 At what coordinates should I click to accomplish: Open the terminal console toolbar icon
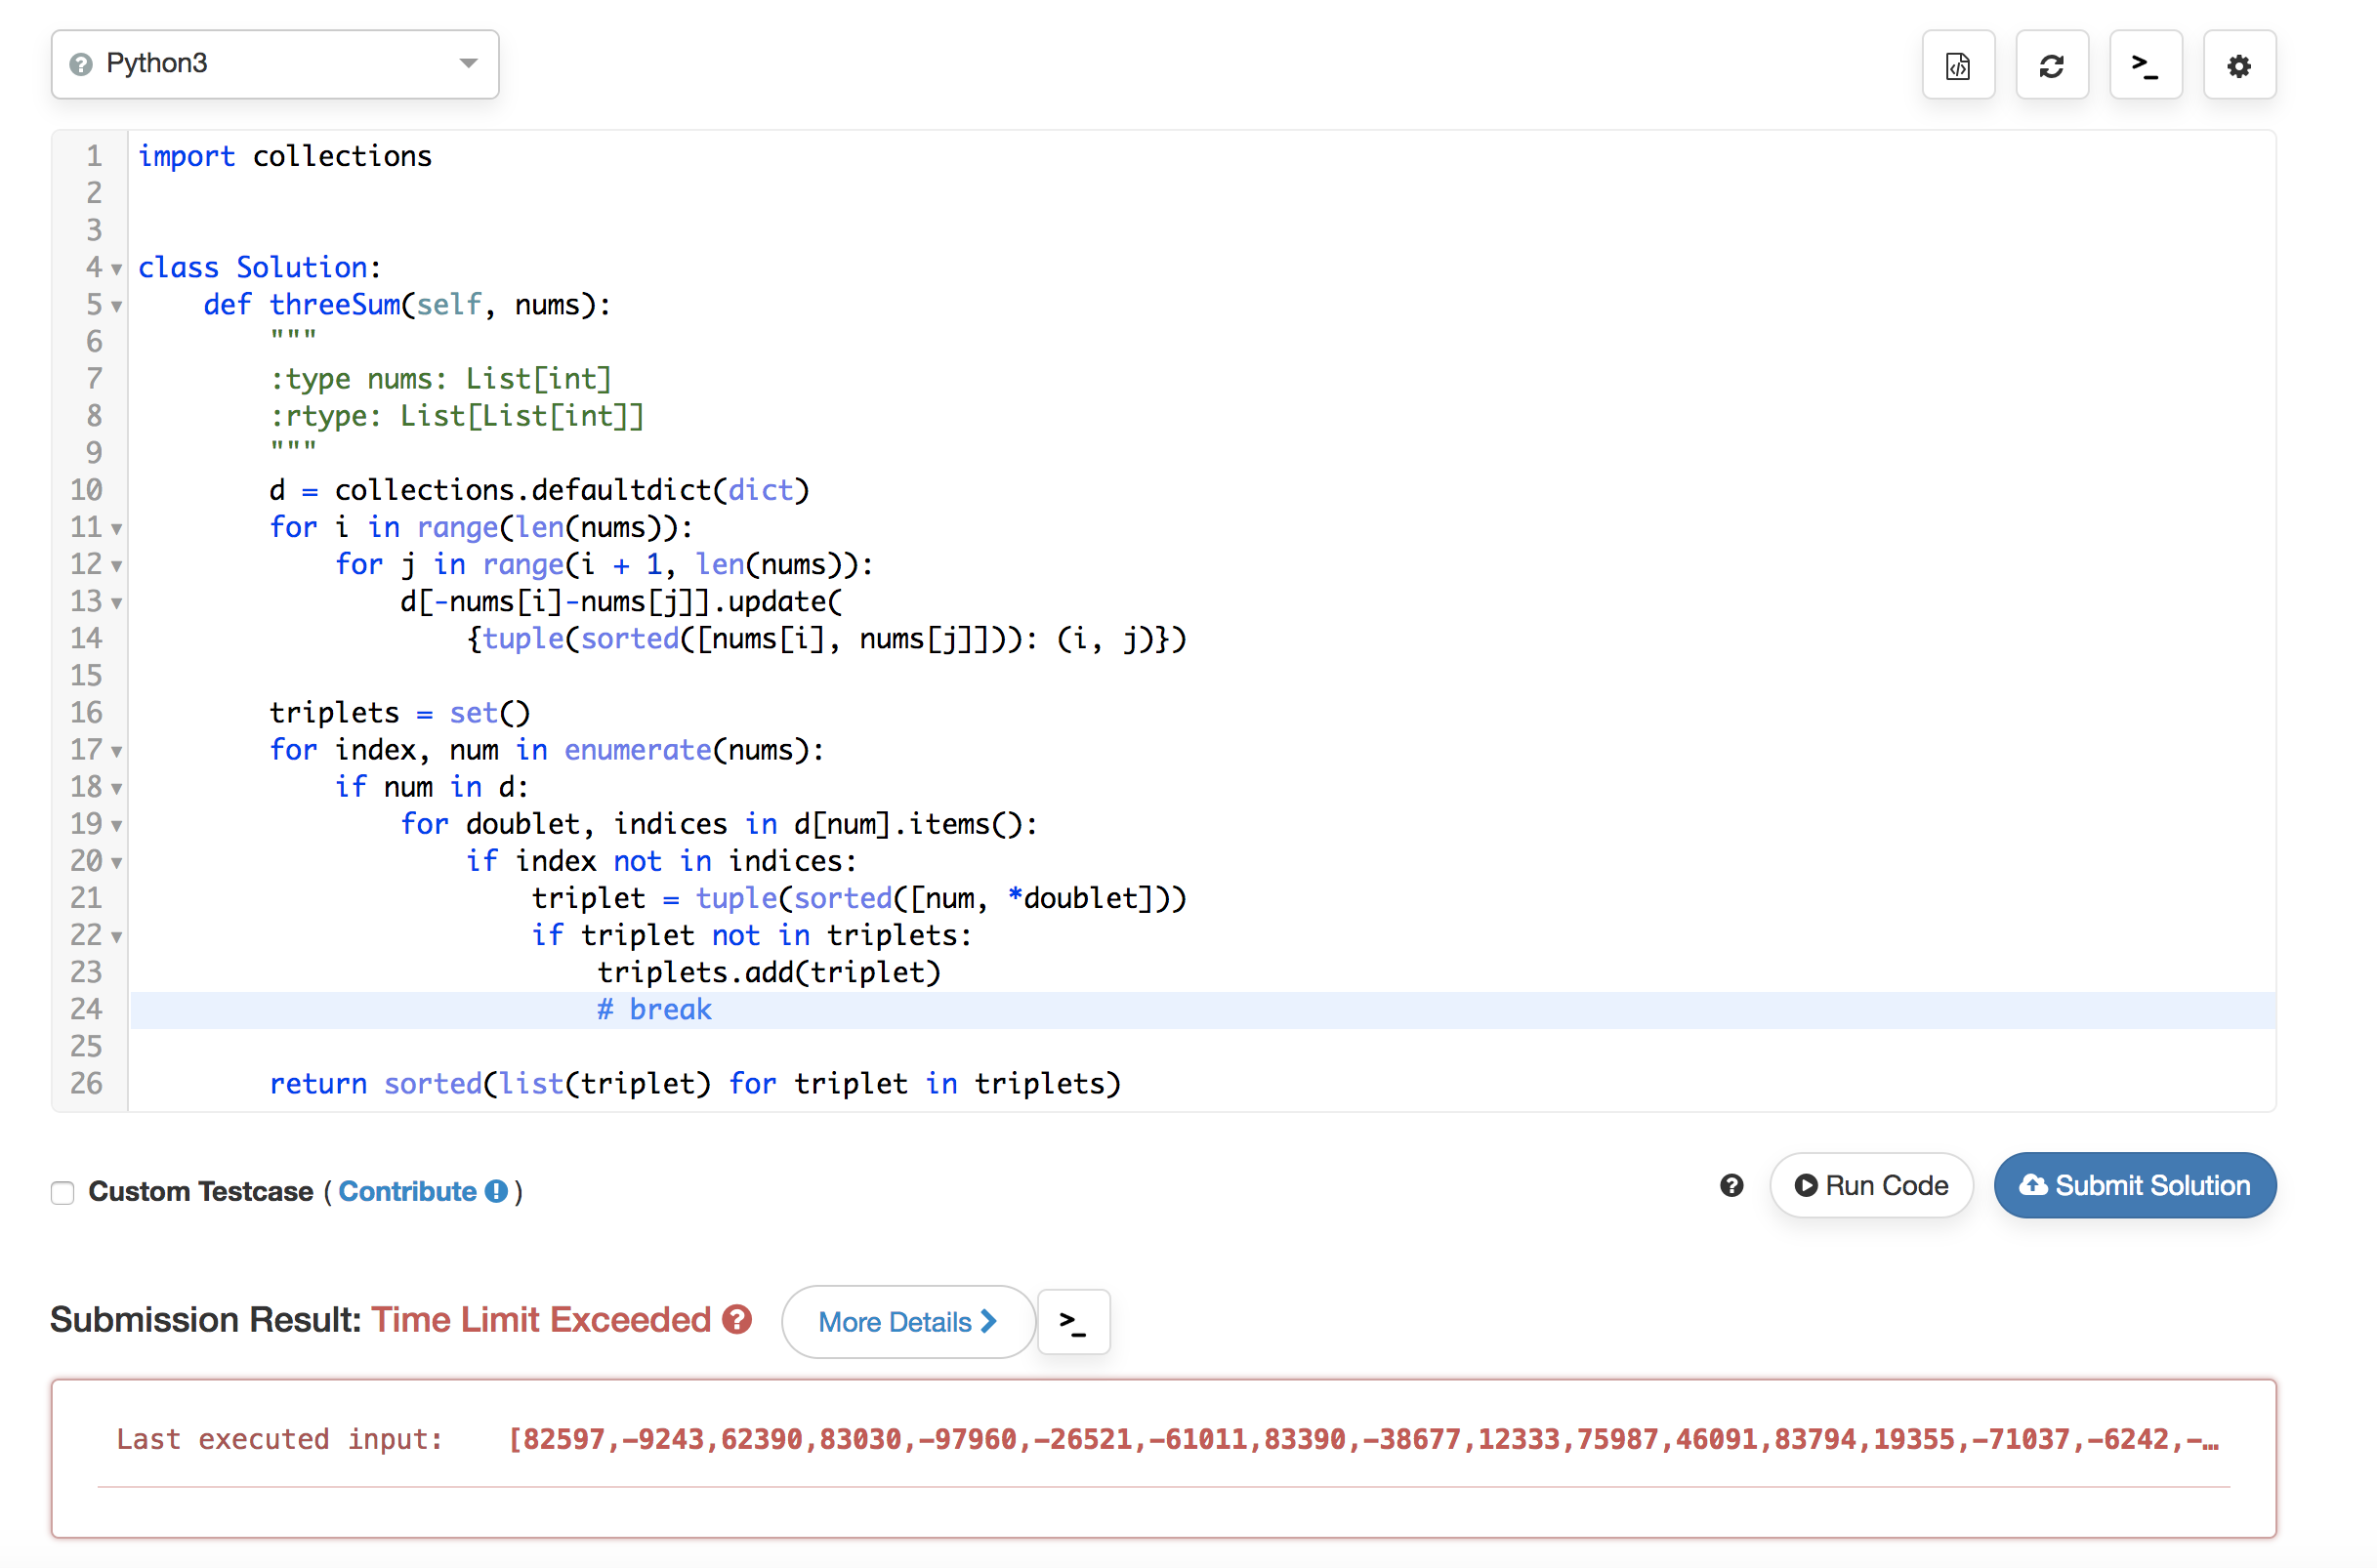(2144, 66)
